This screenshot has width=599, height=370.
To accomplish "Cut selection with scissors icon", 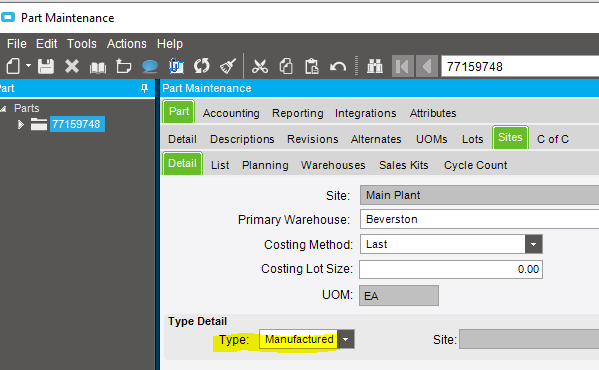I will click(260, 66).
